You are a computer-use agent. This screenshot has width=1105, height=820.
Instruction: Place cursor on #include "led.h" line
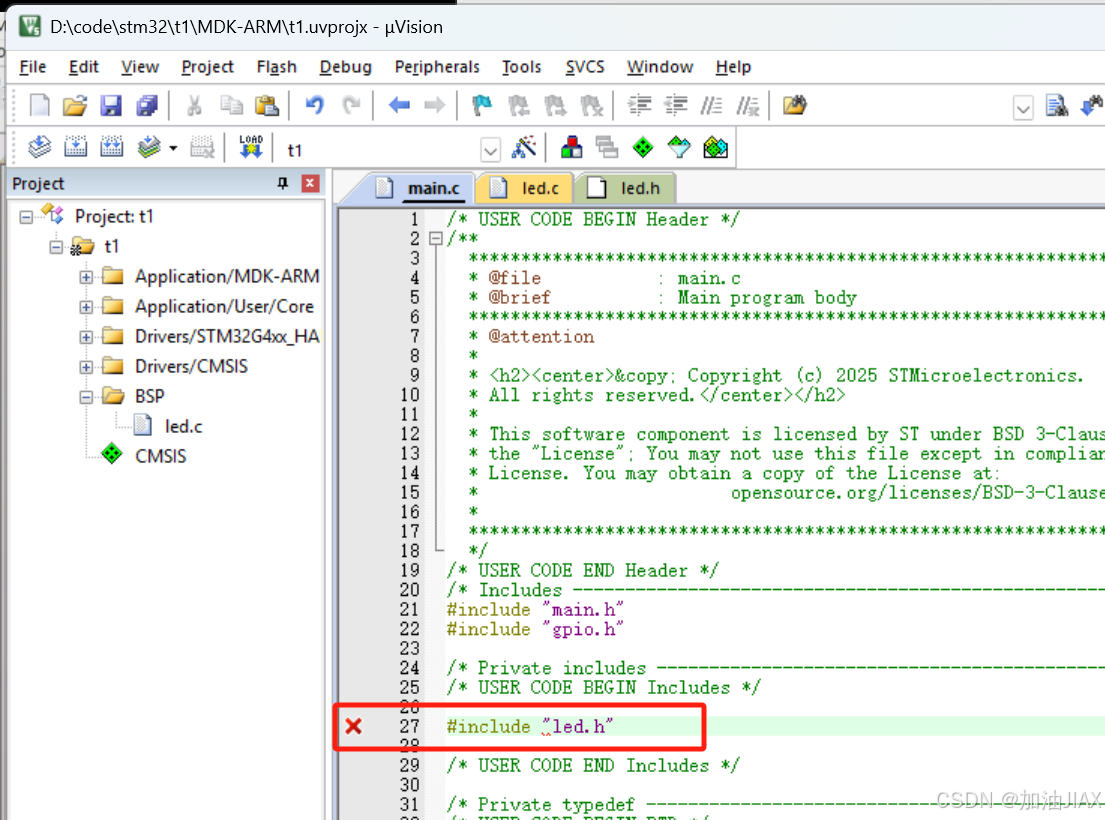530,726
